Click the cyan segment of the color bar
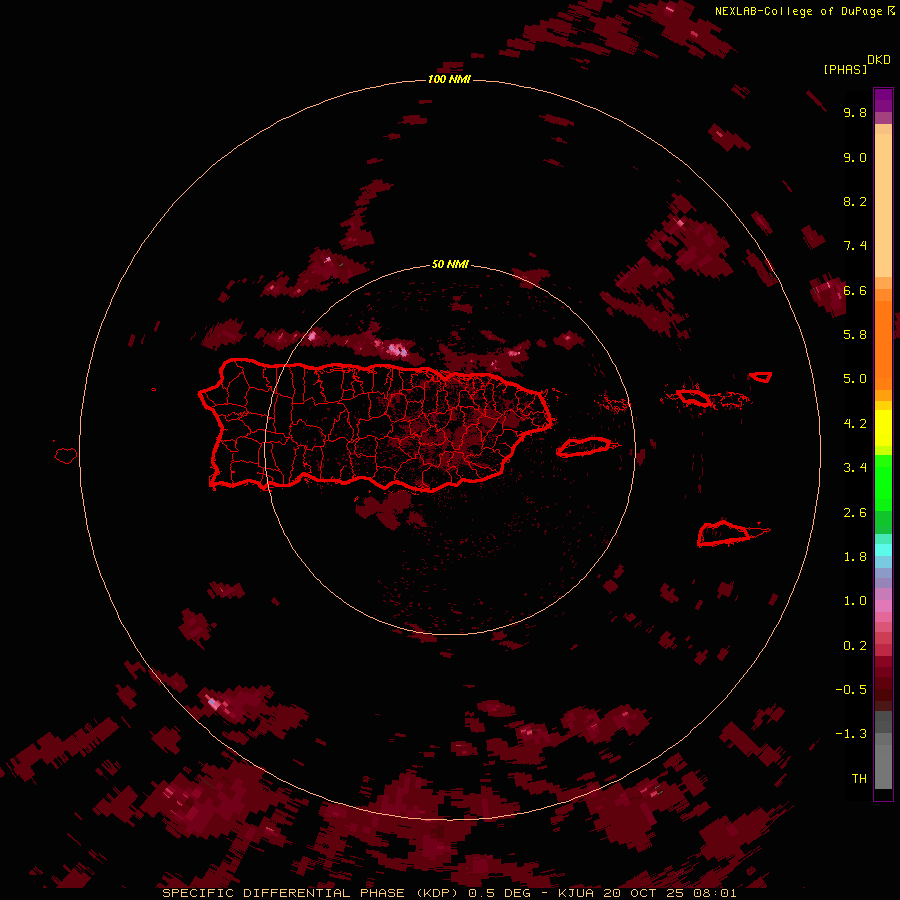900x900 pixels. point(883,550)
